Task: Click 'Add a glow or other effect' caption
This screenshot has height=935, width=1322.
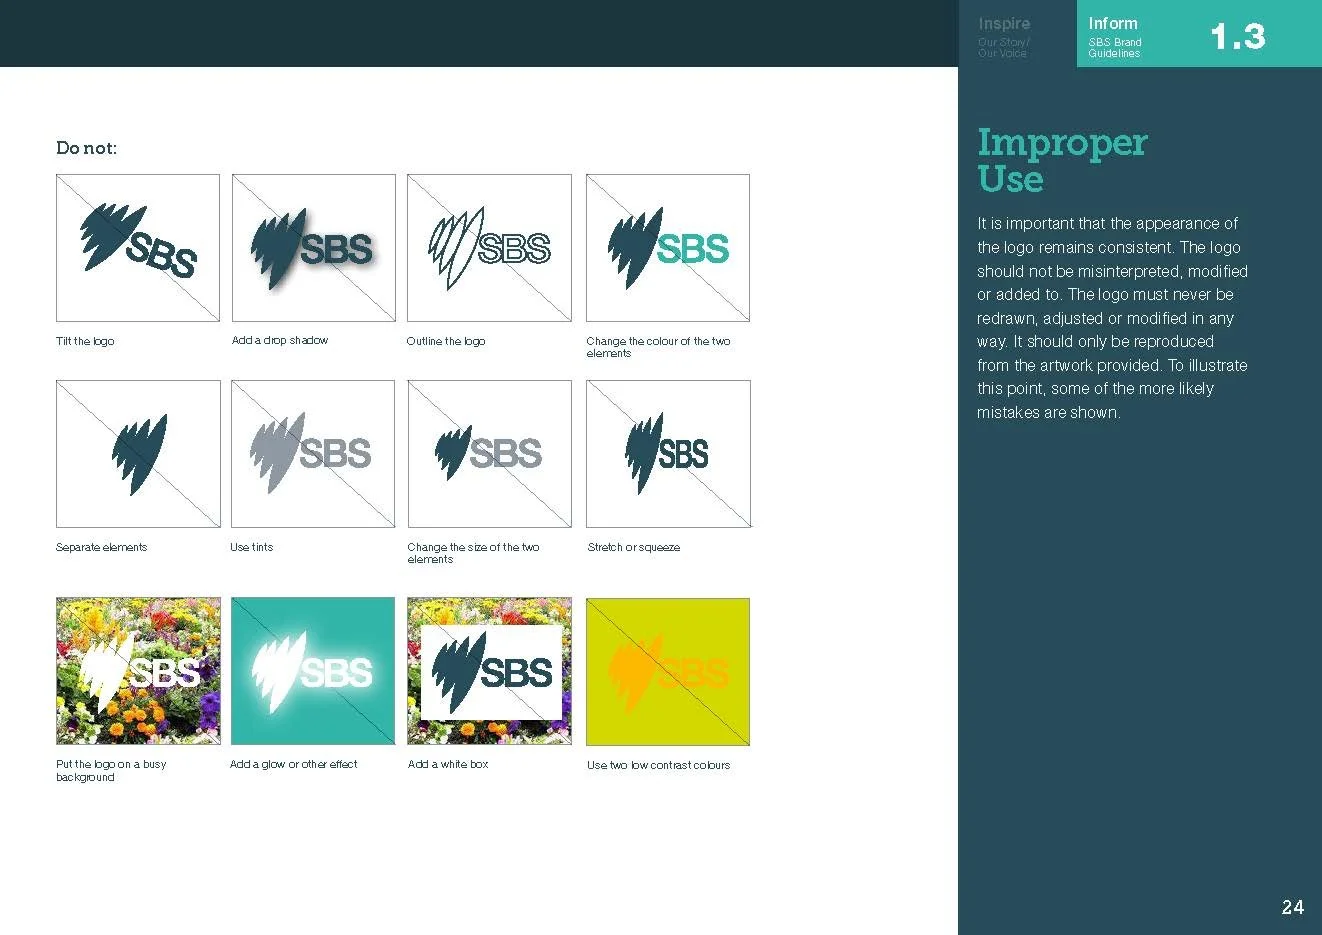Action: pos(294,764)
